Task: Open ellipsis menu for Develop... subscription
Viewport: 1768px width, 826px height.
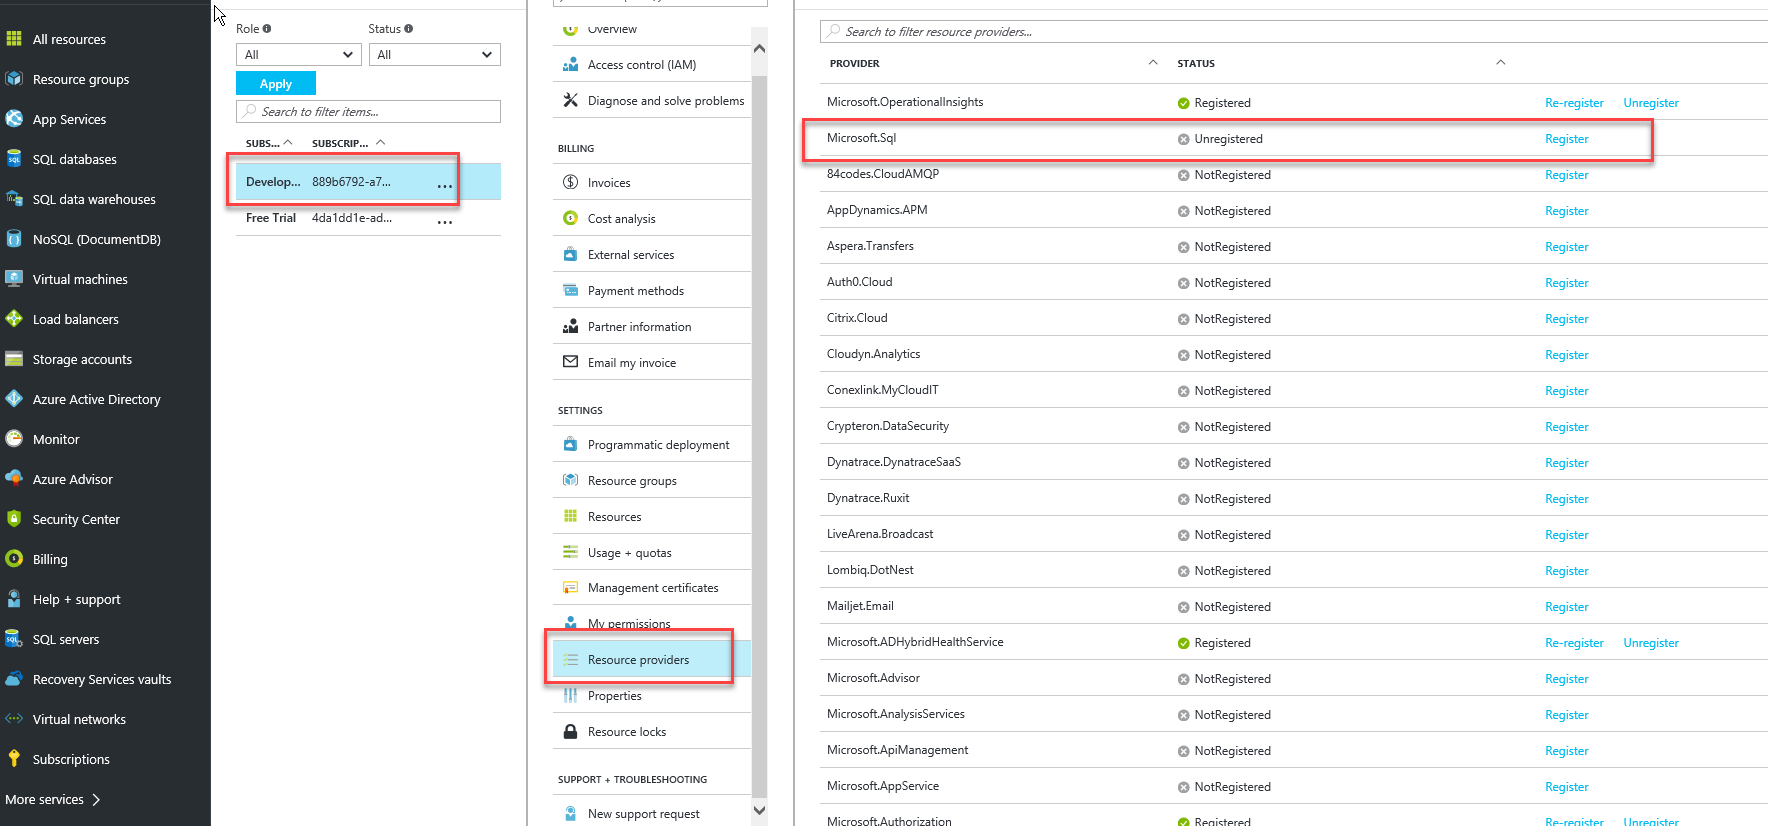Action: tap(445, 184)
